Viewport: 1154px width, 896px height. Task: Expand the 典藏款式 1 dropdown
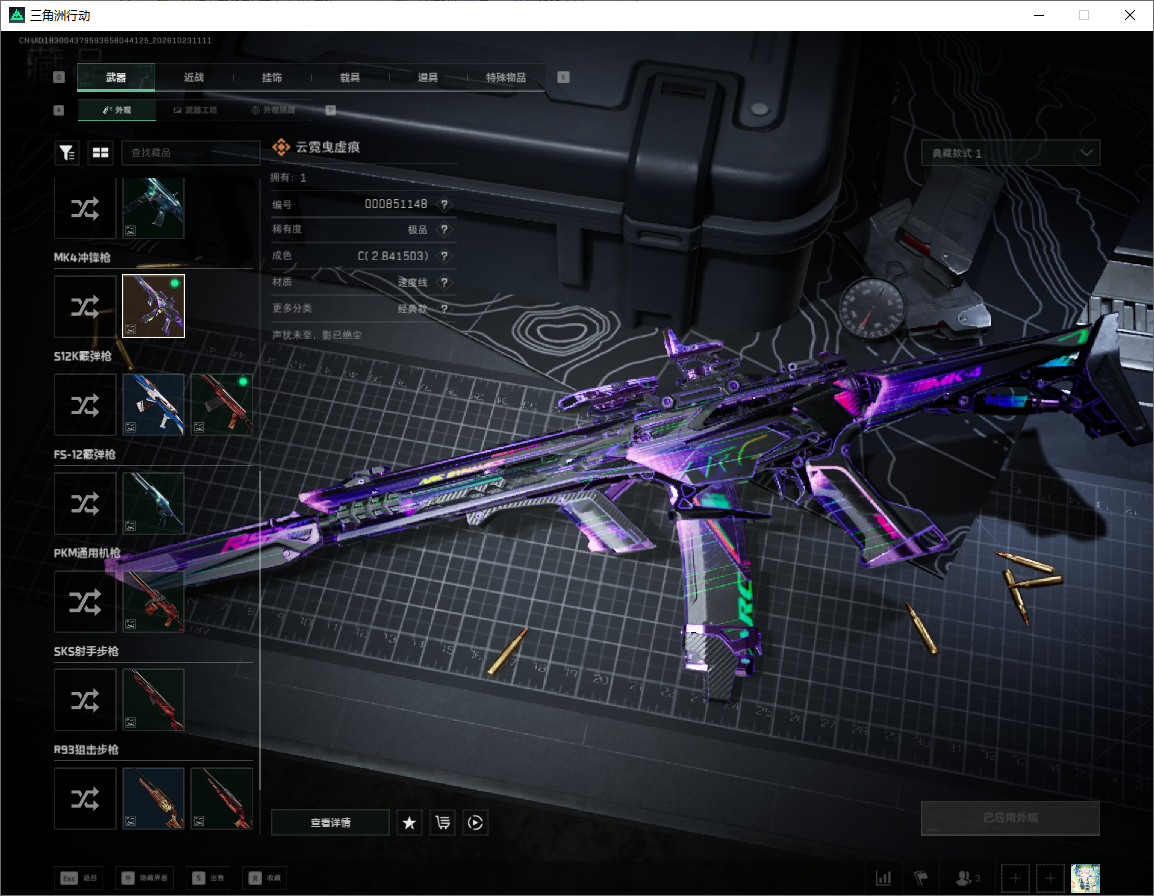point(1010,152)
